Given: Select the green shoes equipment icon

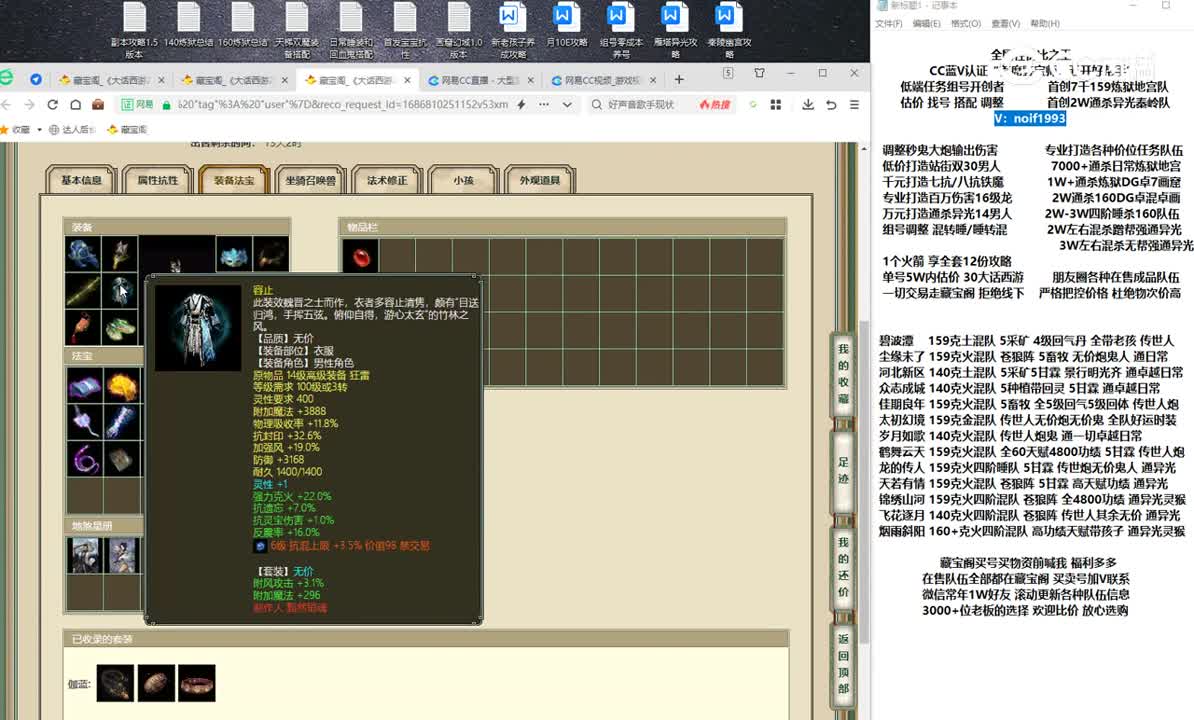Looking at the screenshot, I should click(122, 328).
